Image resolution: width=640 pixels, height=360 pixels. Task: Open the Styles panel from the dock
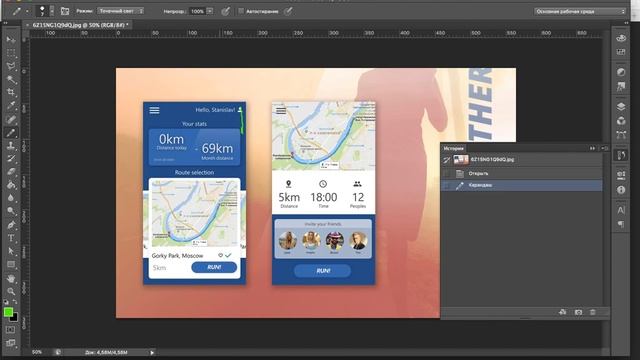(x=621, y=86)
